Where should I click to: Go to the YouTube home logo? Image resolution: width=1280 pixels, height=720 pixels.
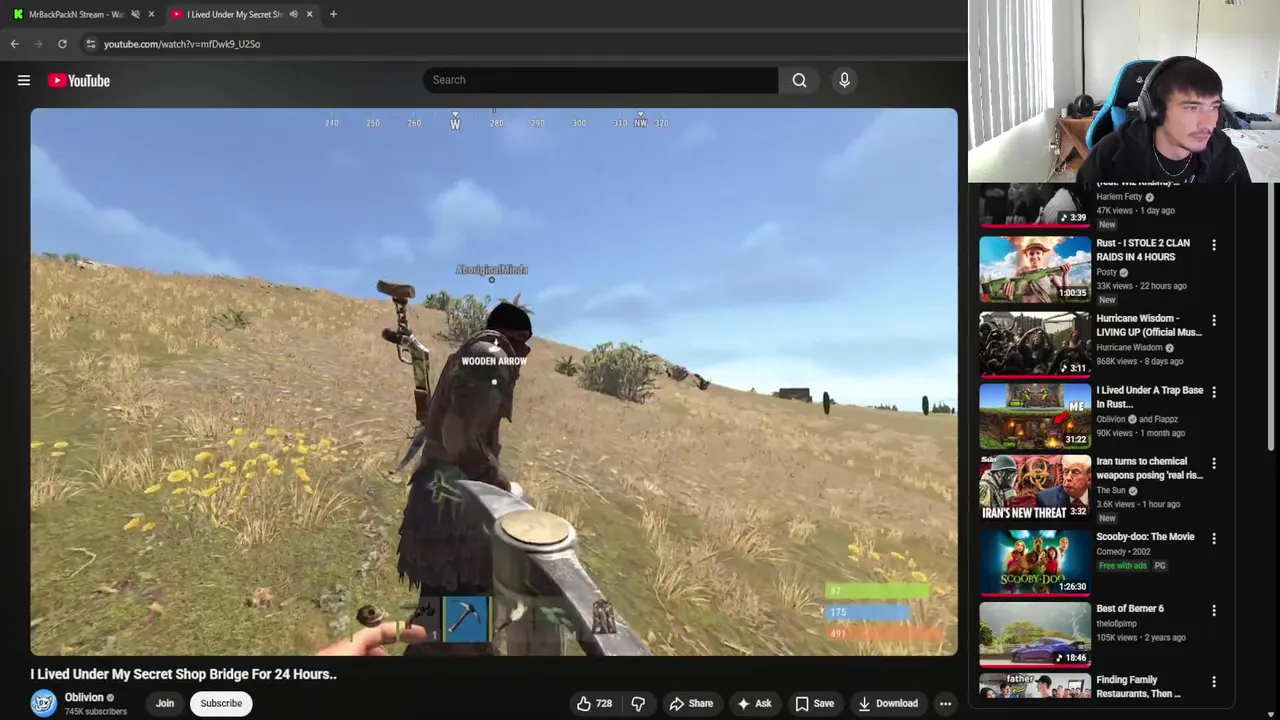coord(79,80)
